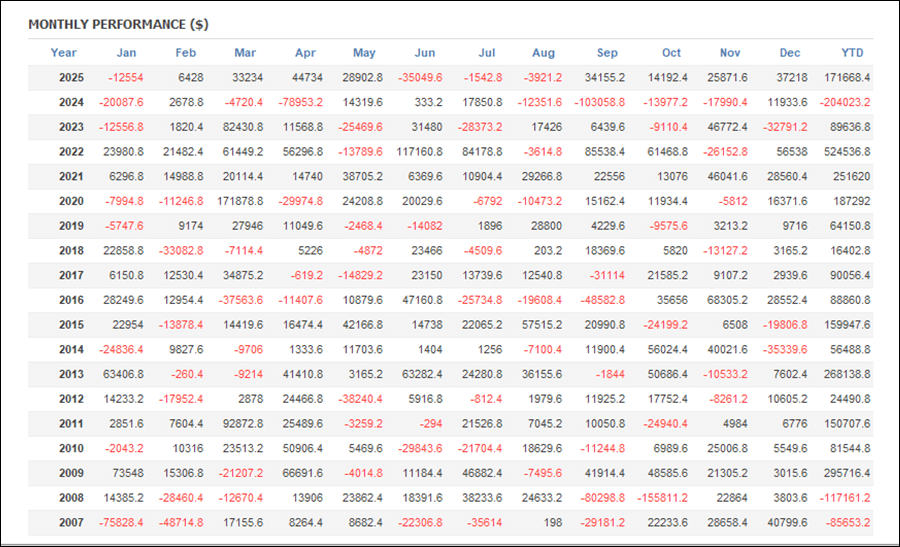Click the YTD column header
The image size is (900, 547).
tap(852, 53)
